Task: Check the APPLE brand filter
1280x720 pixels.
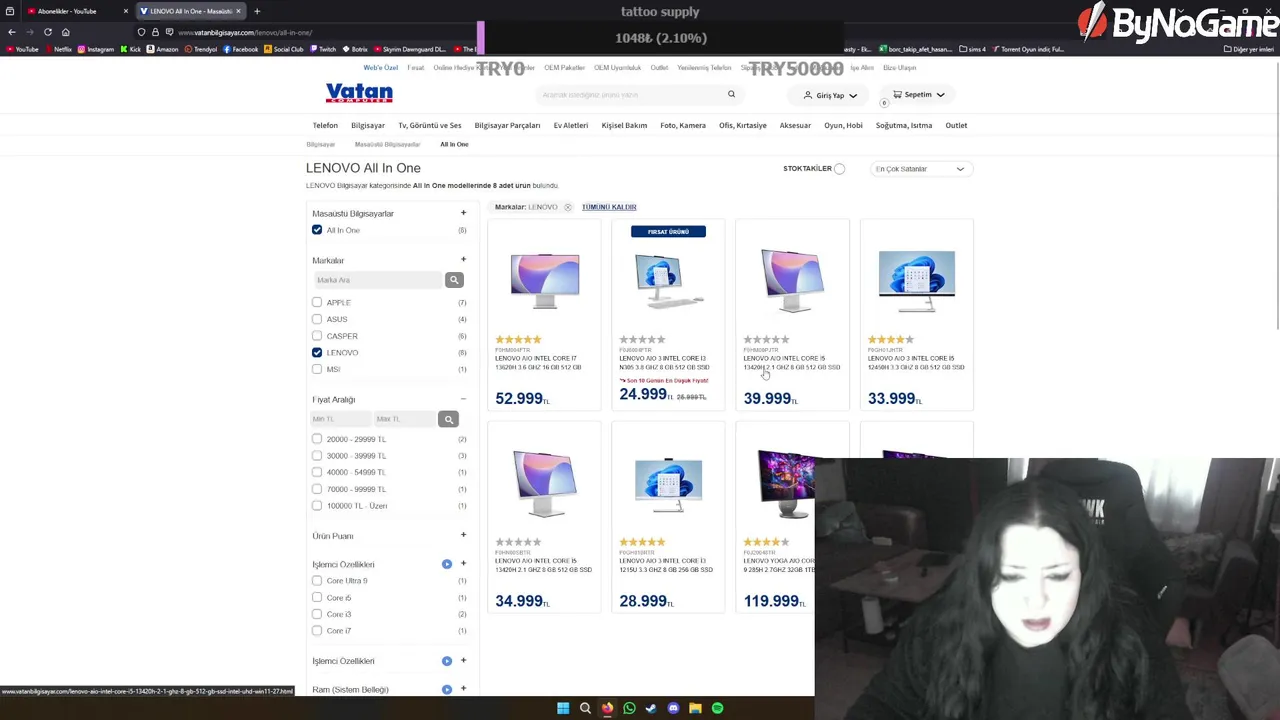Action: click(317, 302)
